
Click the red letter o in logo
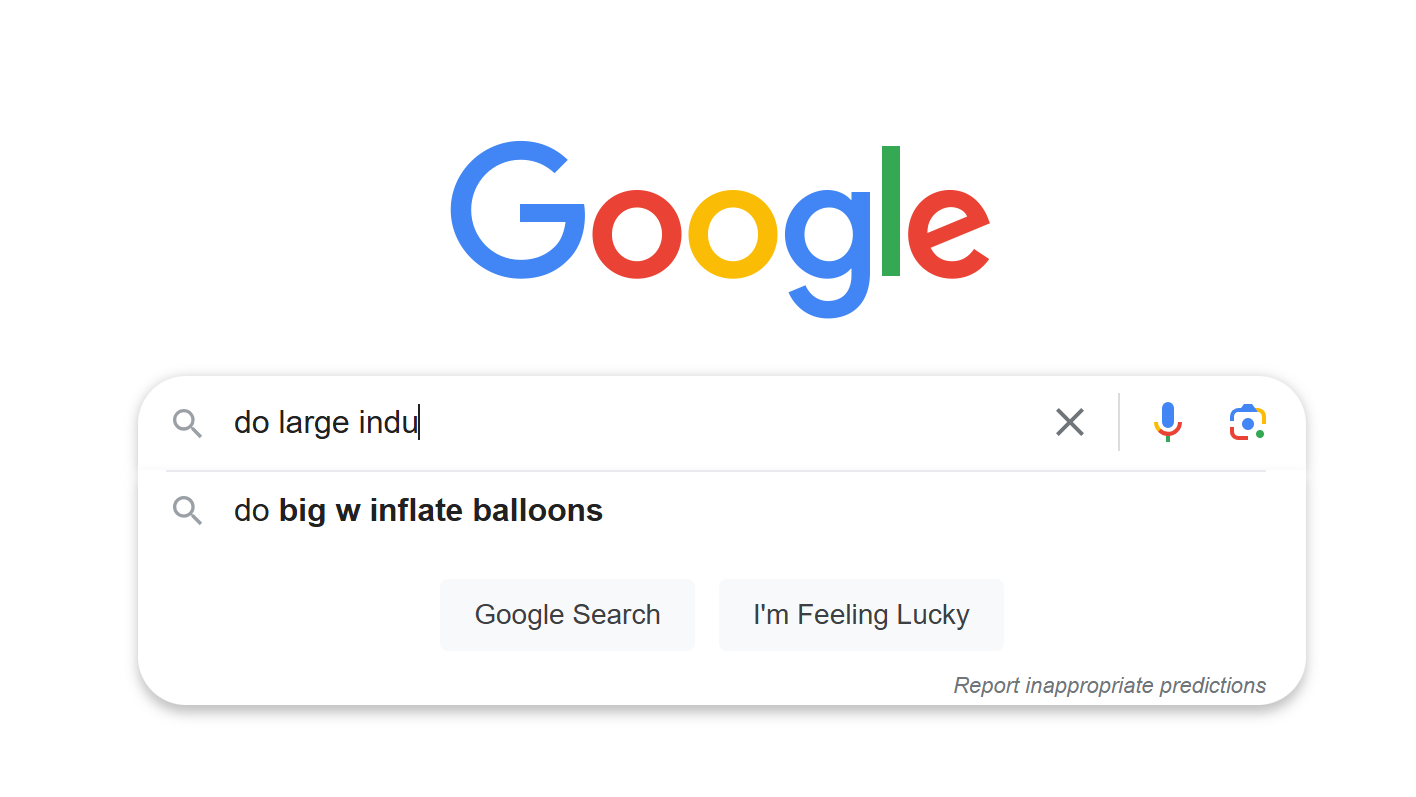point(637,234)
